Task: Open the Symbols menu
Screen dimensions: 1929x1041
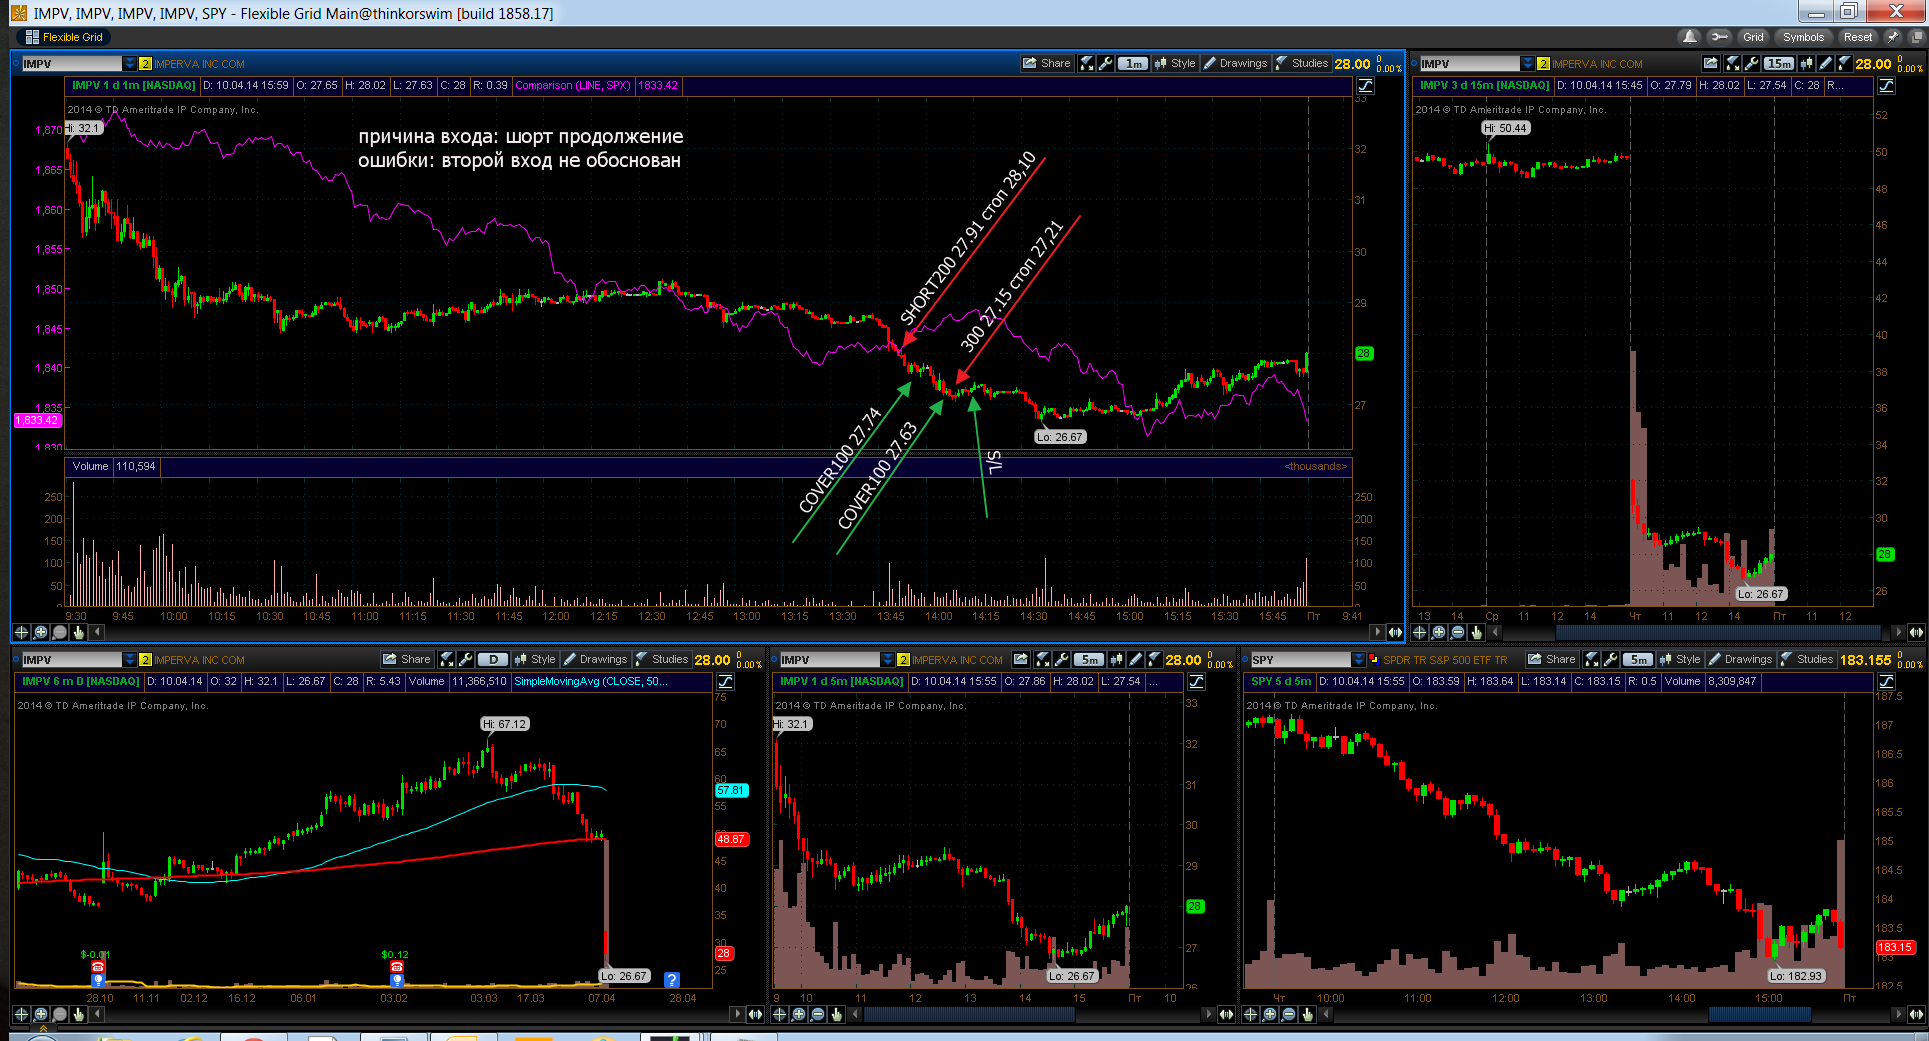Action: 1803,37
